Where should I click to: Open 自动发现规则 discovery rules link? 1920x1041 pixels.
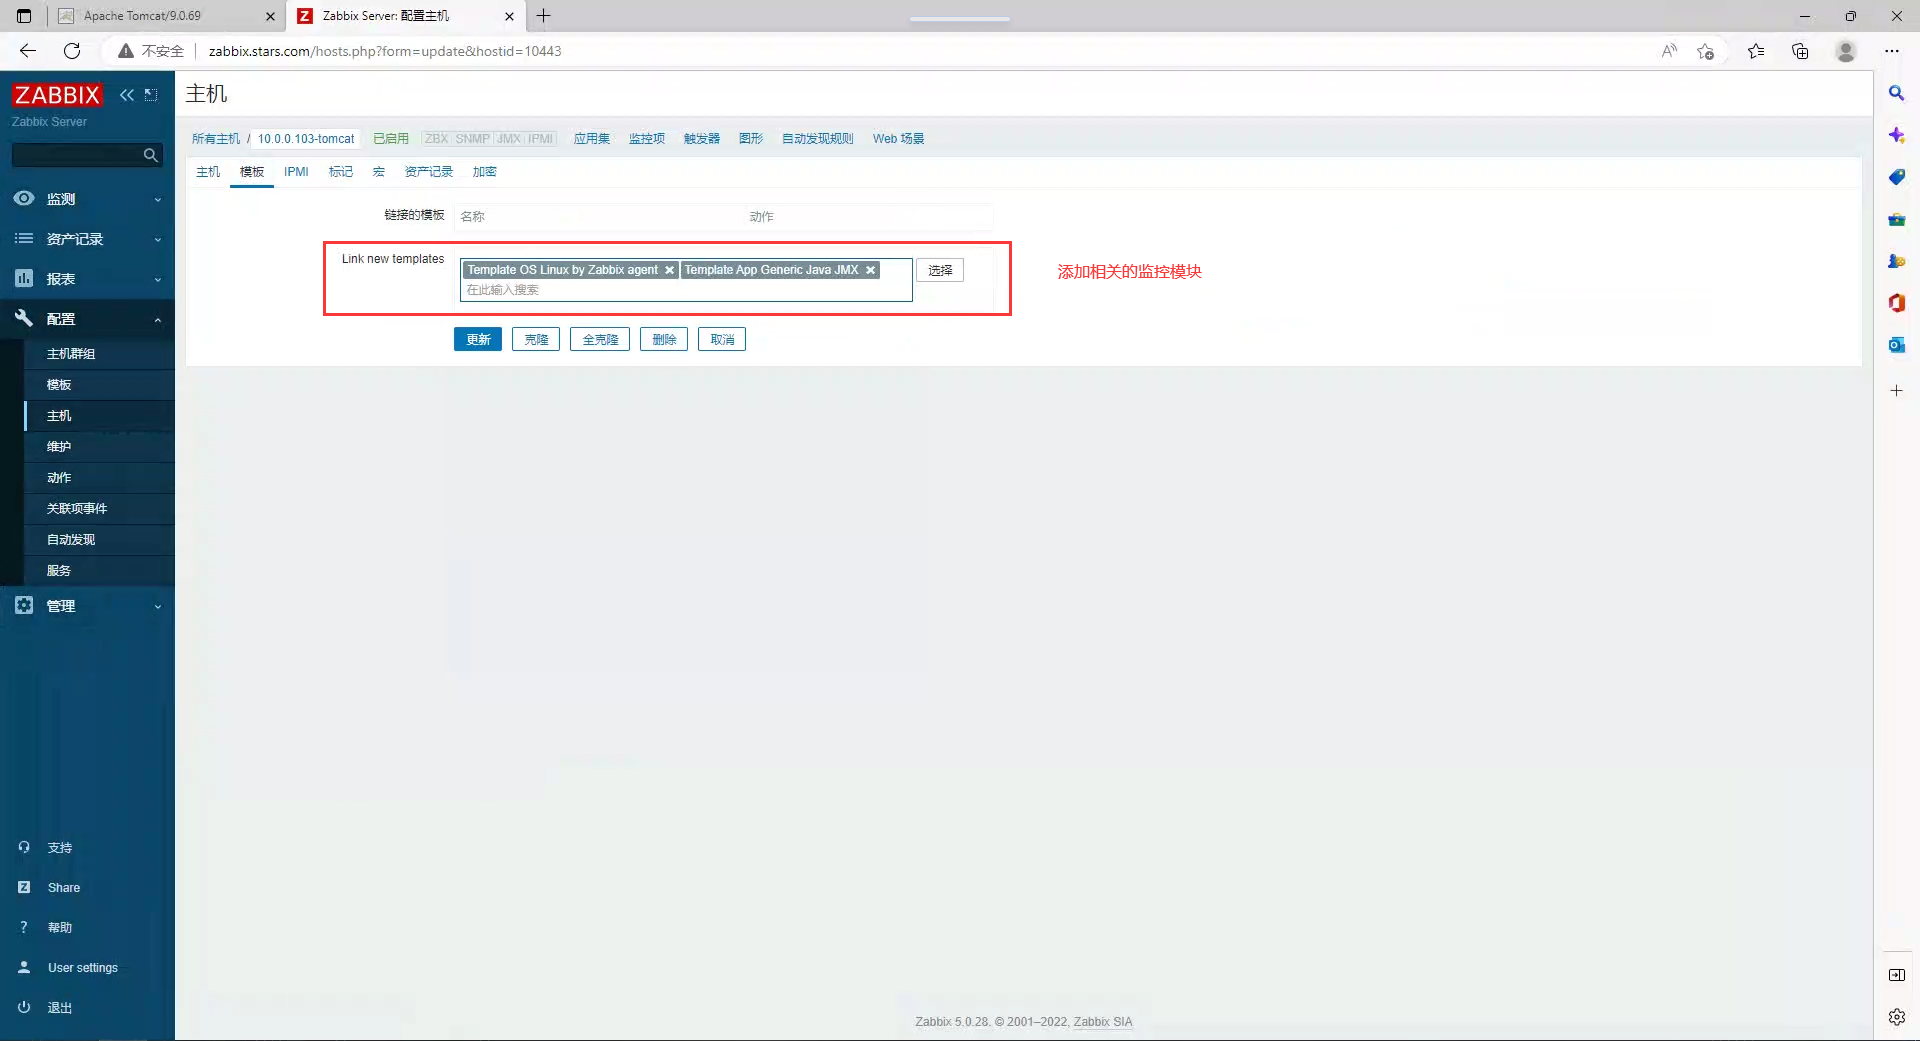(818, 139)
